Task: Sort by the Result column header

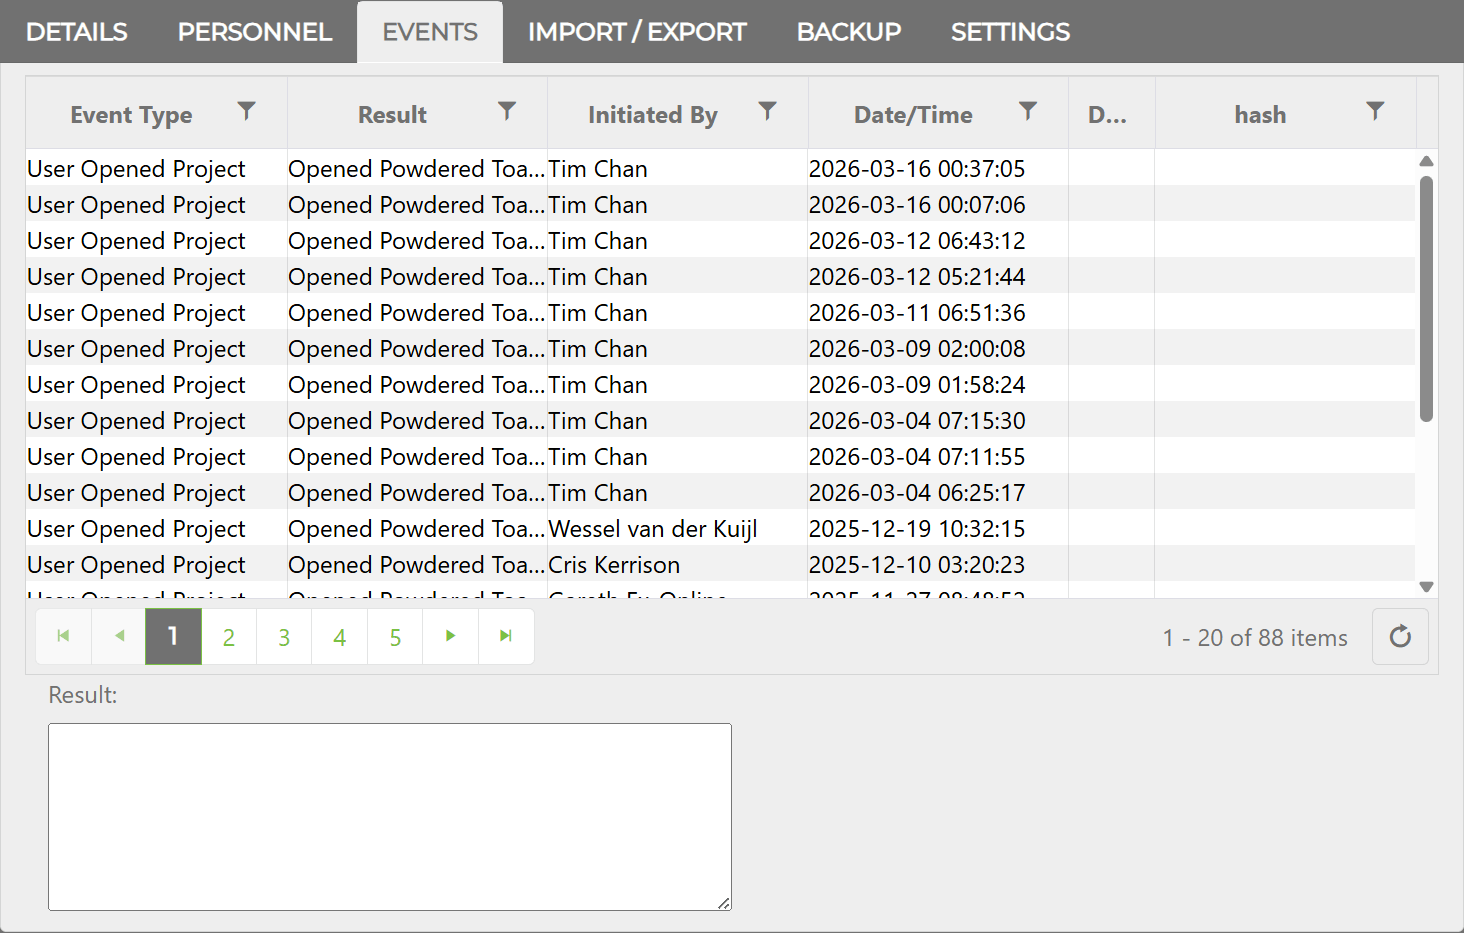Action: (x=392, y=115)
